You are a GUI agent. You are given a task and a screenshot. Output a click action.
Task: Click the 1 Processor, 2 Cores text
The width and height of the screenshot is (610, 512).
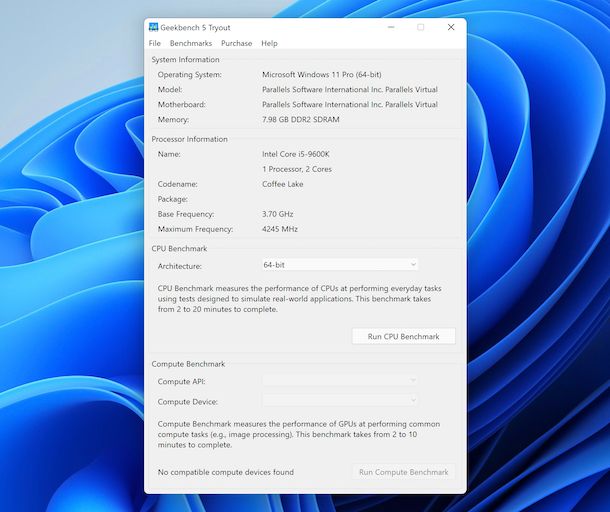point(297,169)
